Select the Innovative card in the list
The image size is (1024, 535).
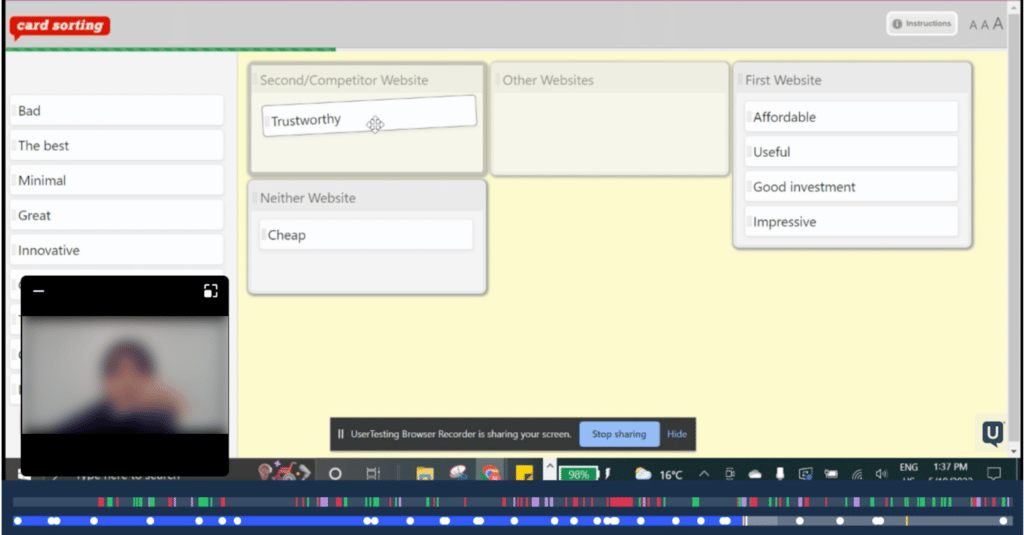117,250
